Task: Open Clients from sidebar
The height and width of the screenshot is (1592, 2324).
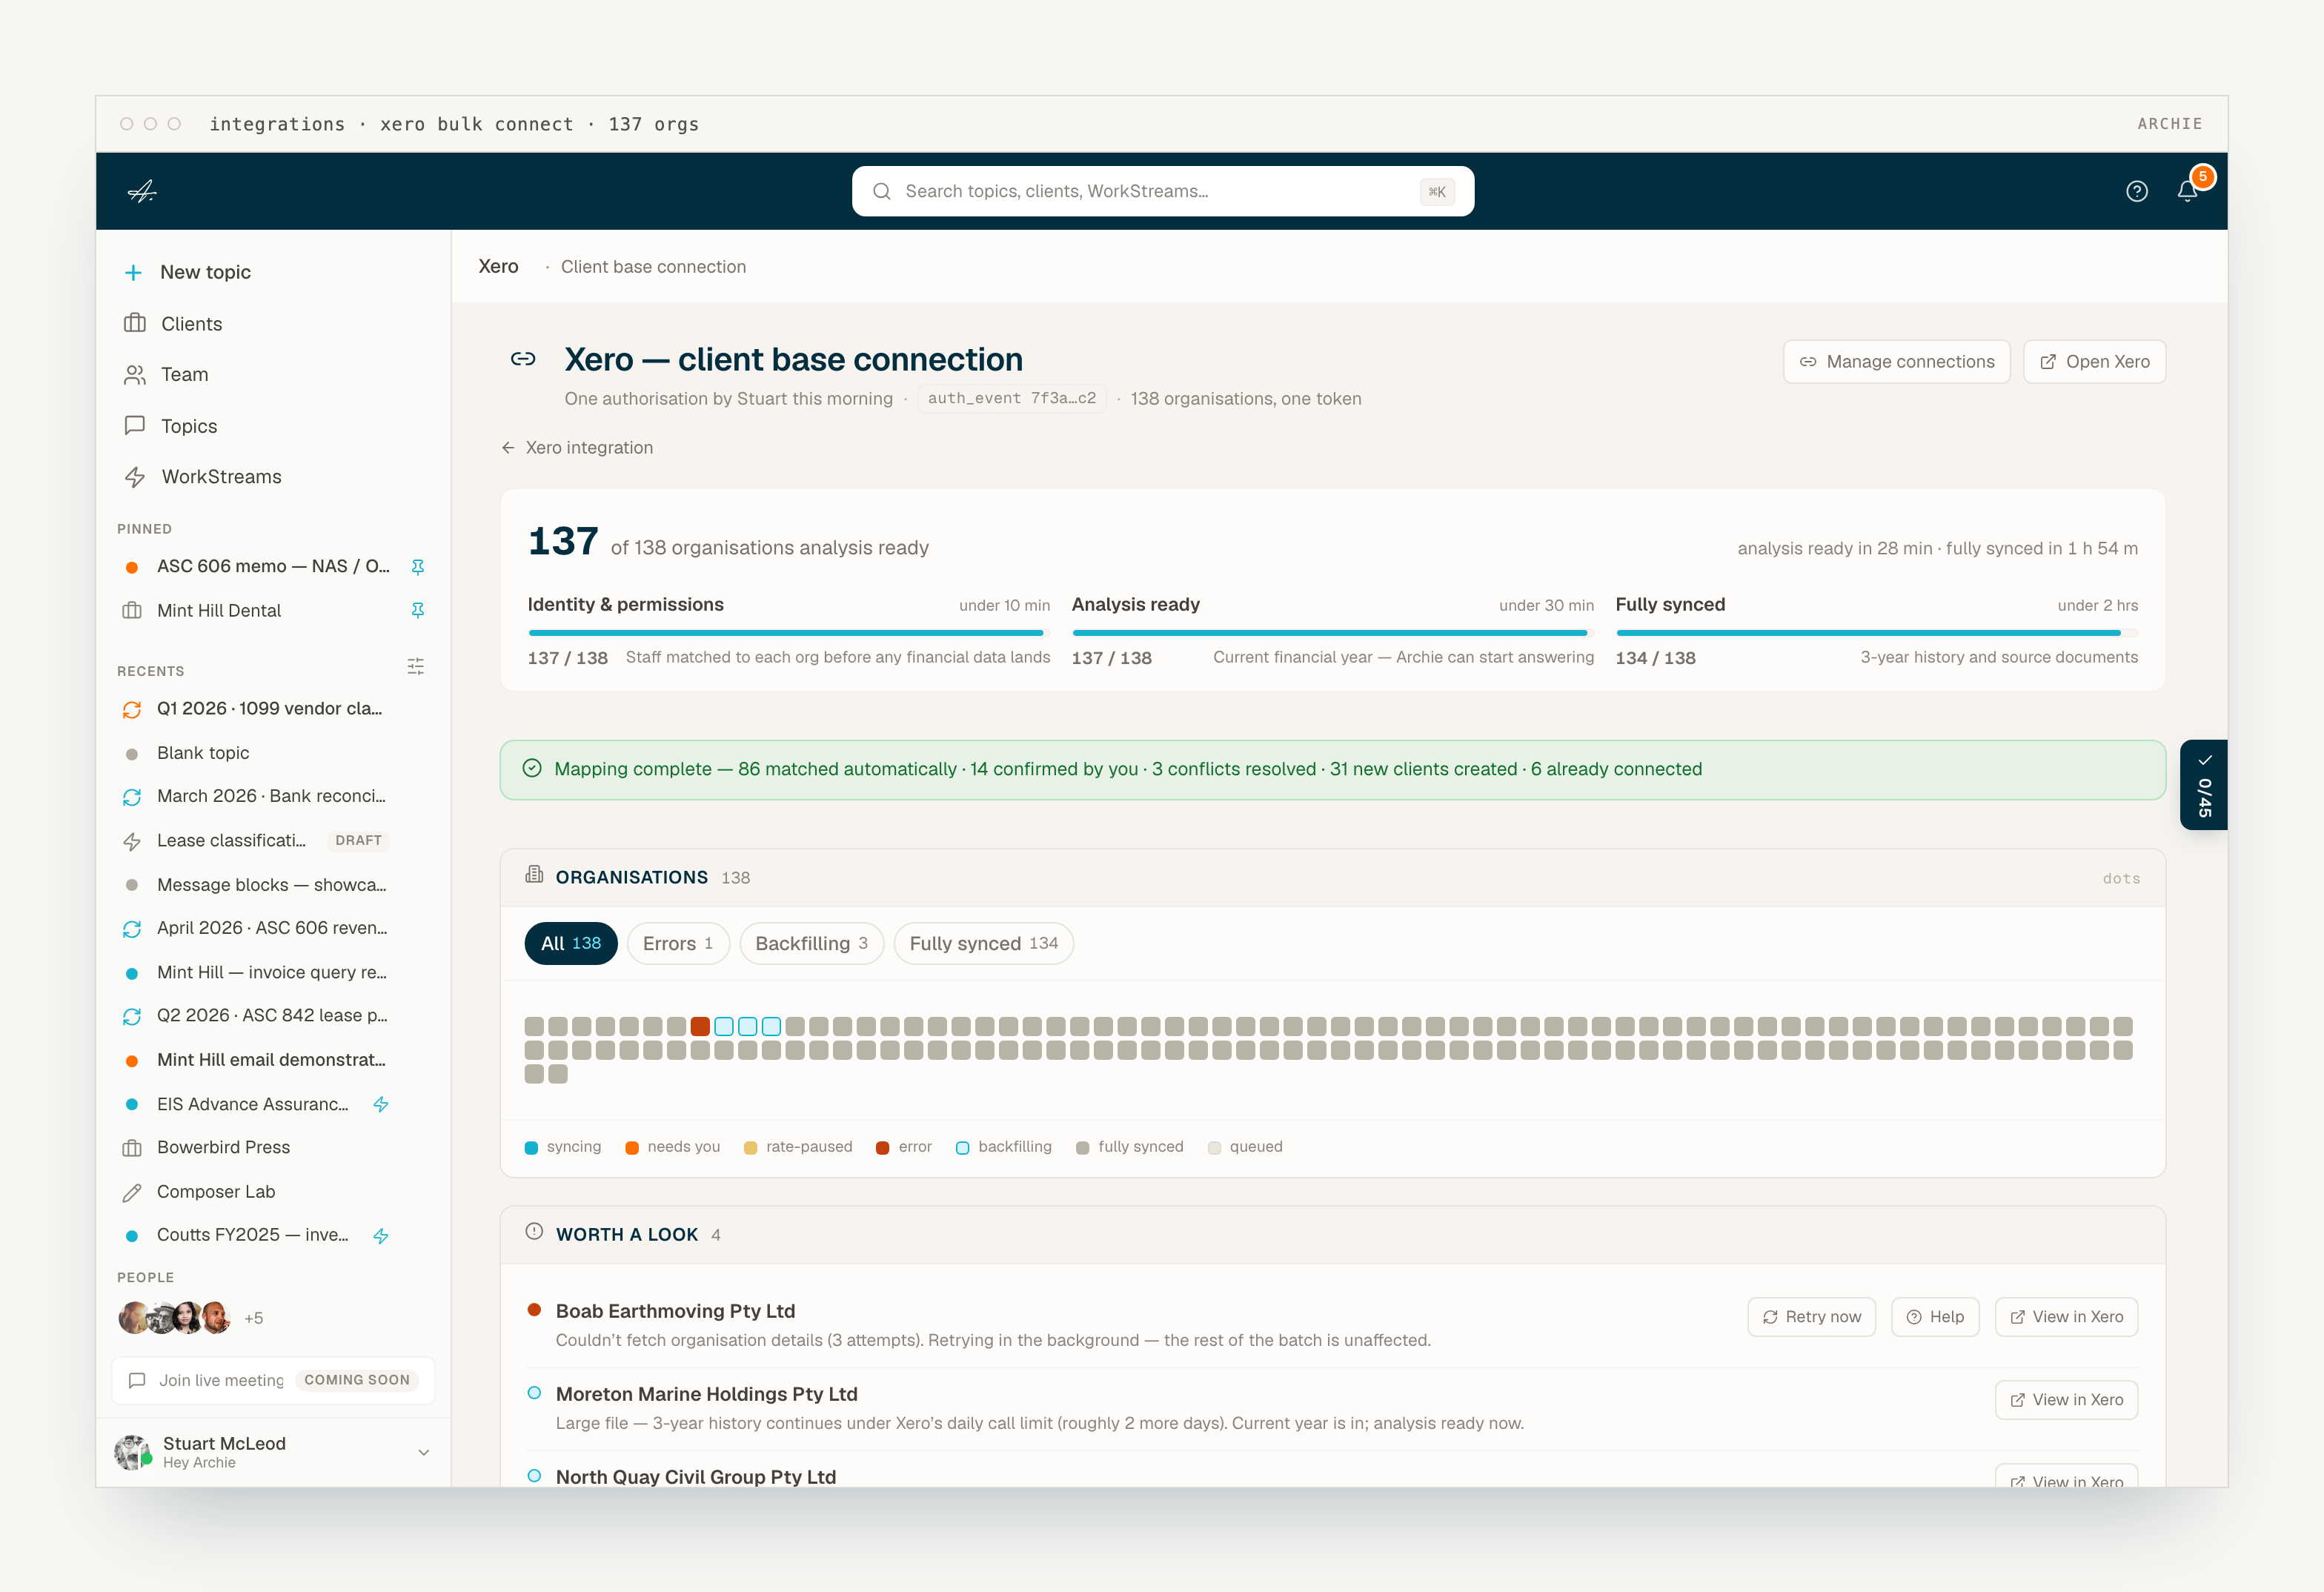Action: tap(272, 324)
